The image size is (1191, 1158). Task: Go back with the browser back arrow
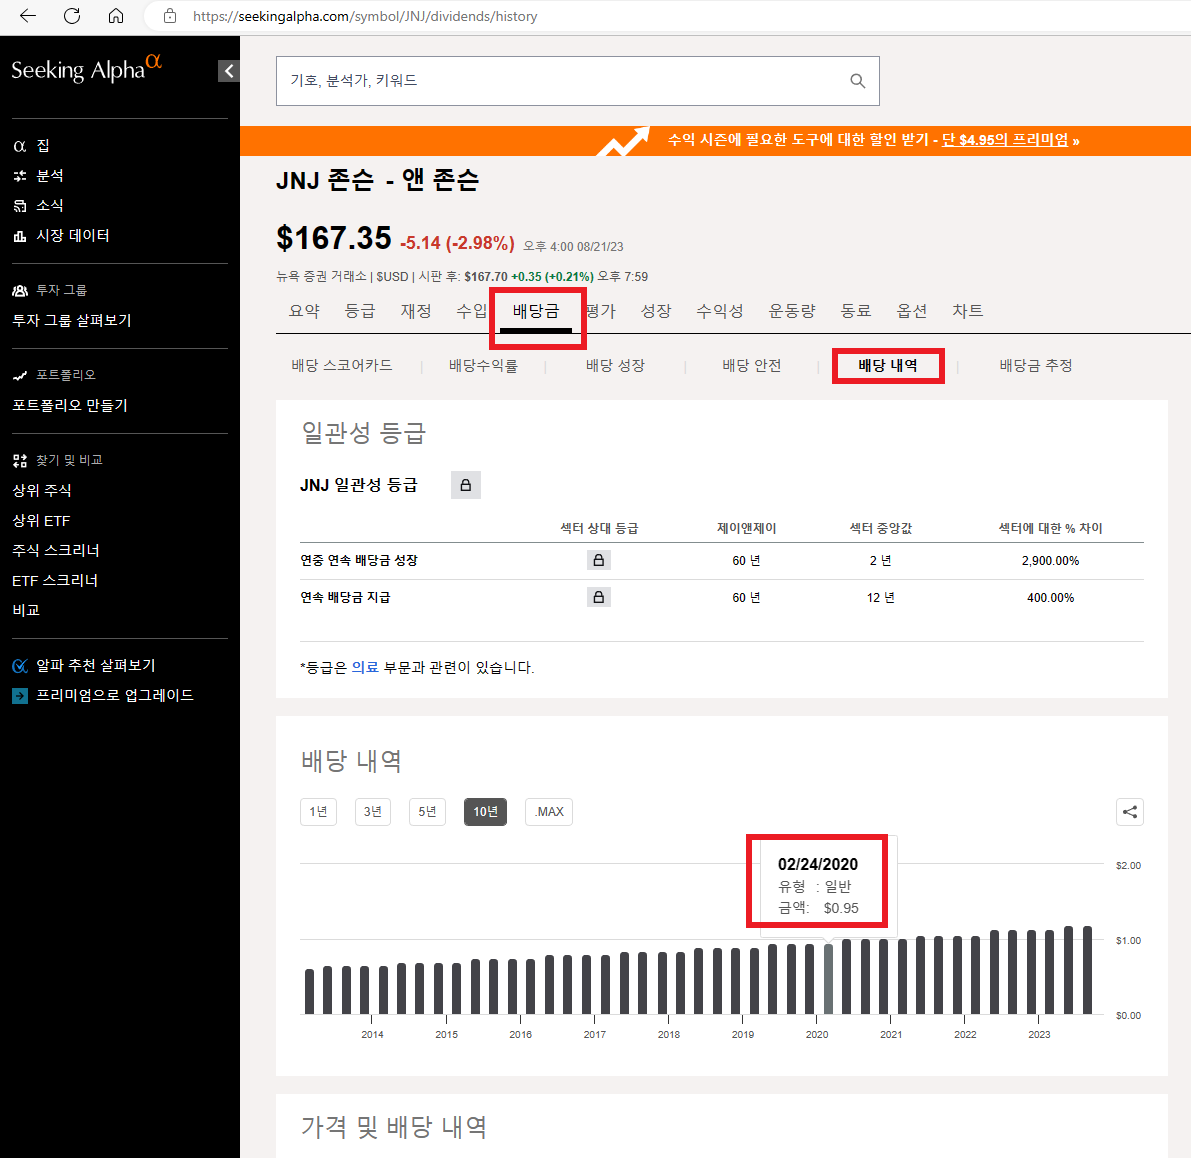[x=28, y=16]
